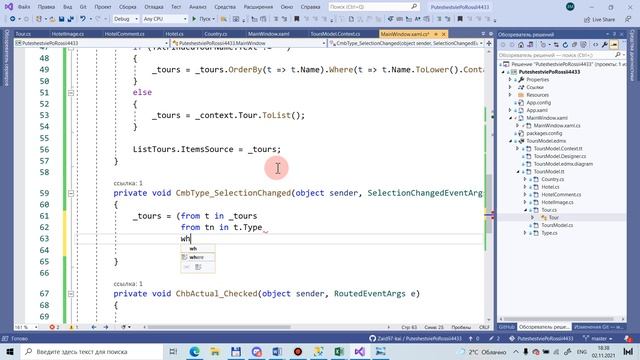The height and width of the screenshot is (360, 640).
Task: Click the split editor plus icon
Action: point(489,43)
